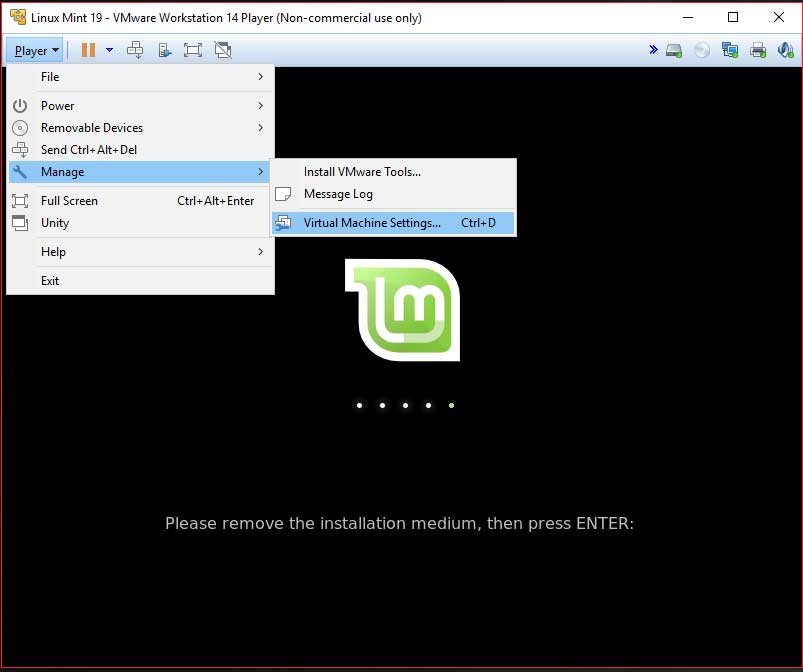Expand the arrow on the Help row
The width and height of the screenshot is (803, 672).
tap(261, 252)
